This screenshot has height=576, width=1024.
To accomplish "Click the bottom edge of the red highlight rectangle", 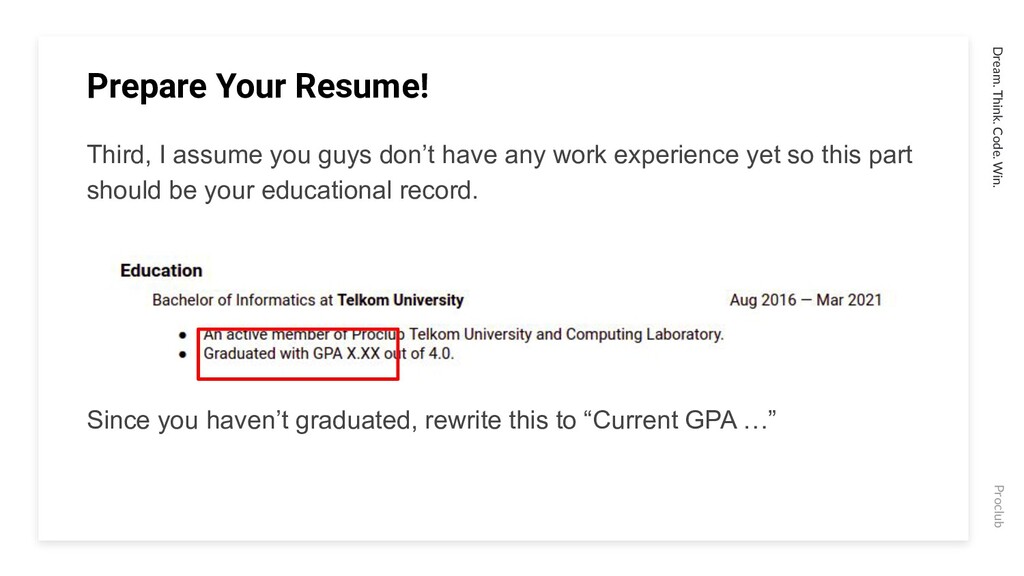I will (x=298, y=378).
